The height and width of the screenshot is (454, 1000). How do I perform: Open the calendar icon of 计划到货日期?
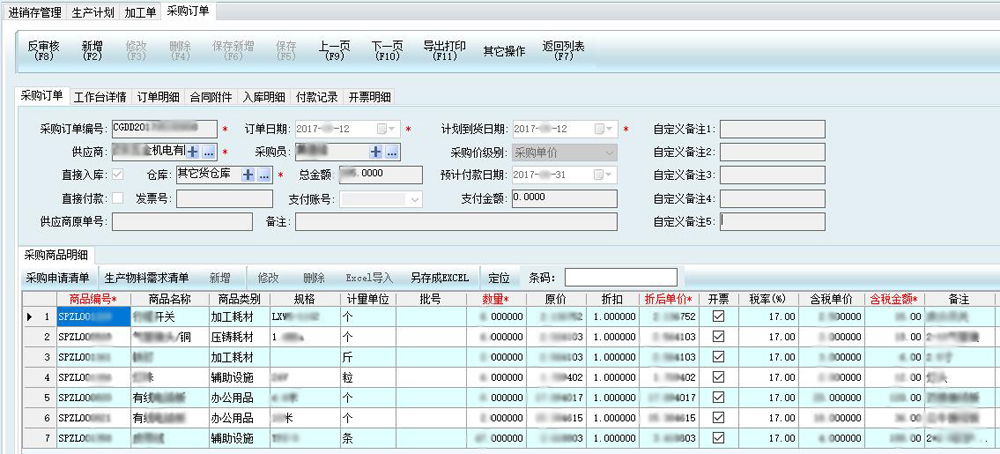tap(599, 129)
